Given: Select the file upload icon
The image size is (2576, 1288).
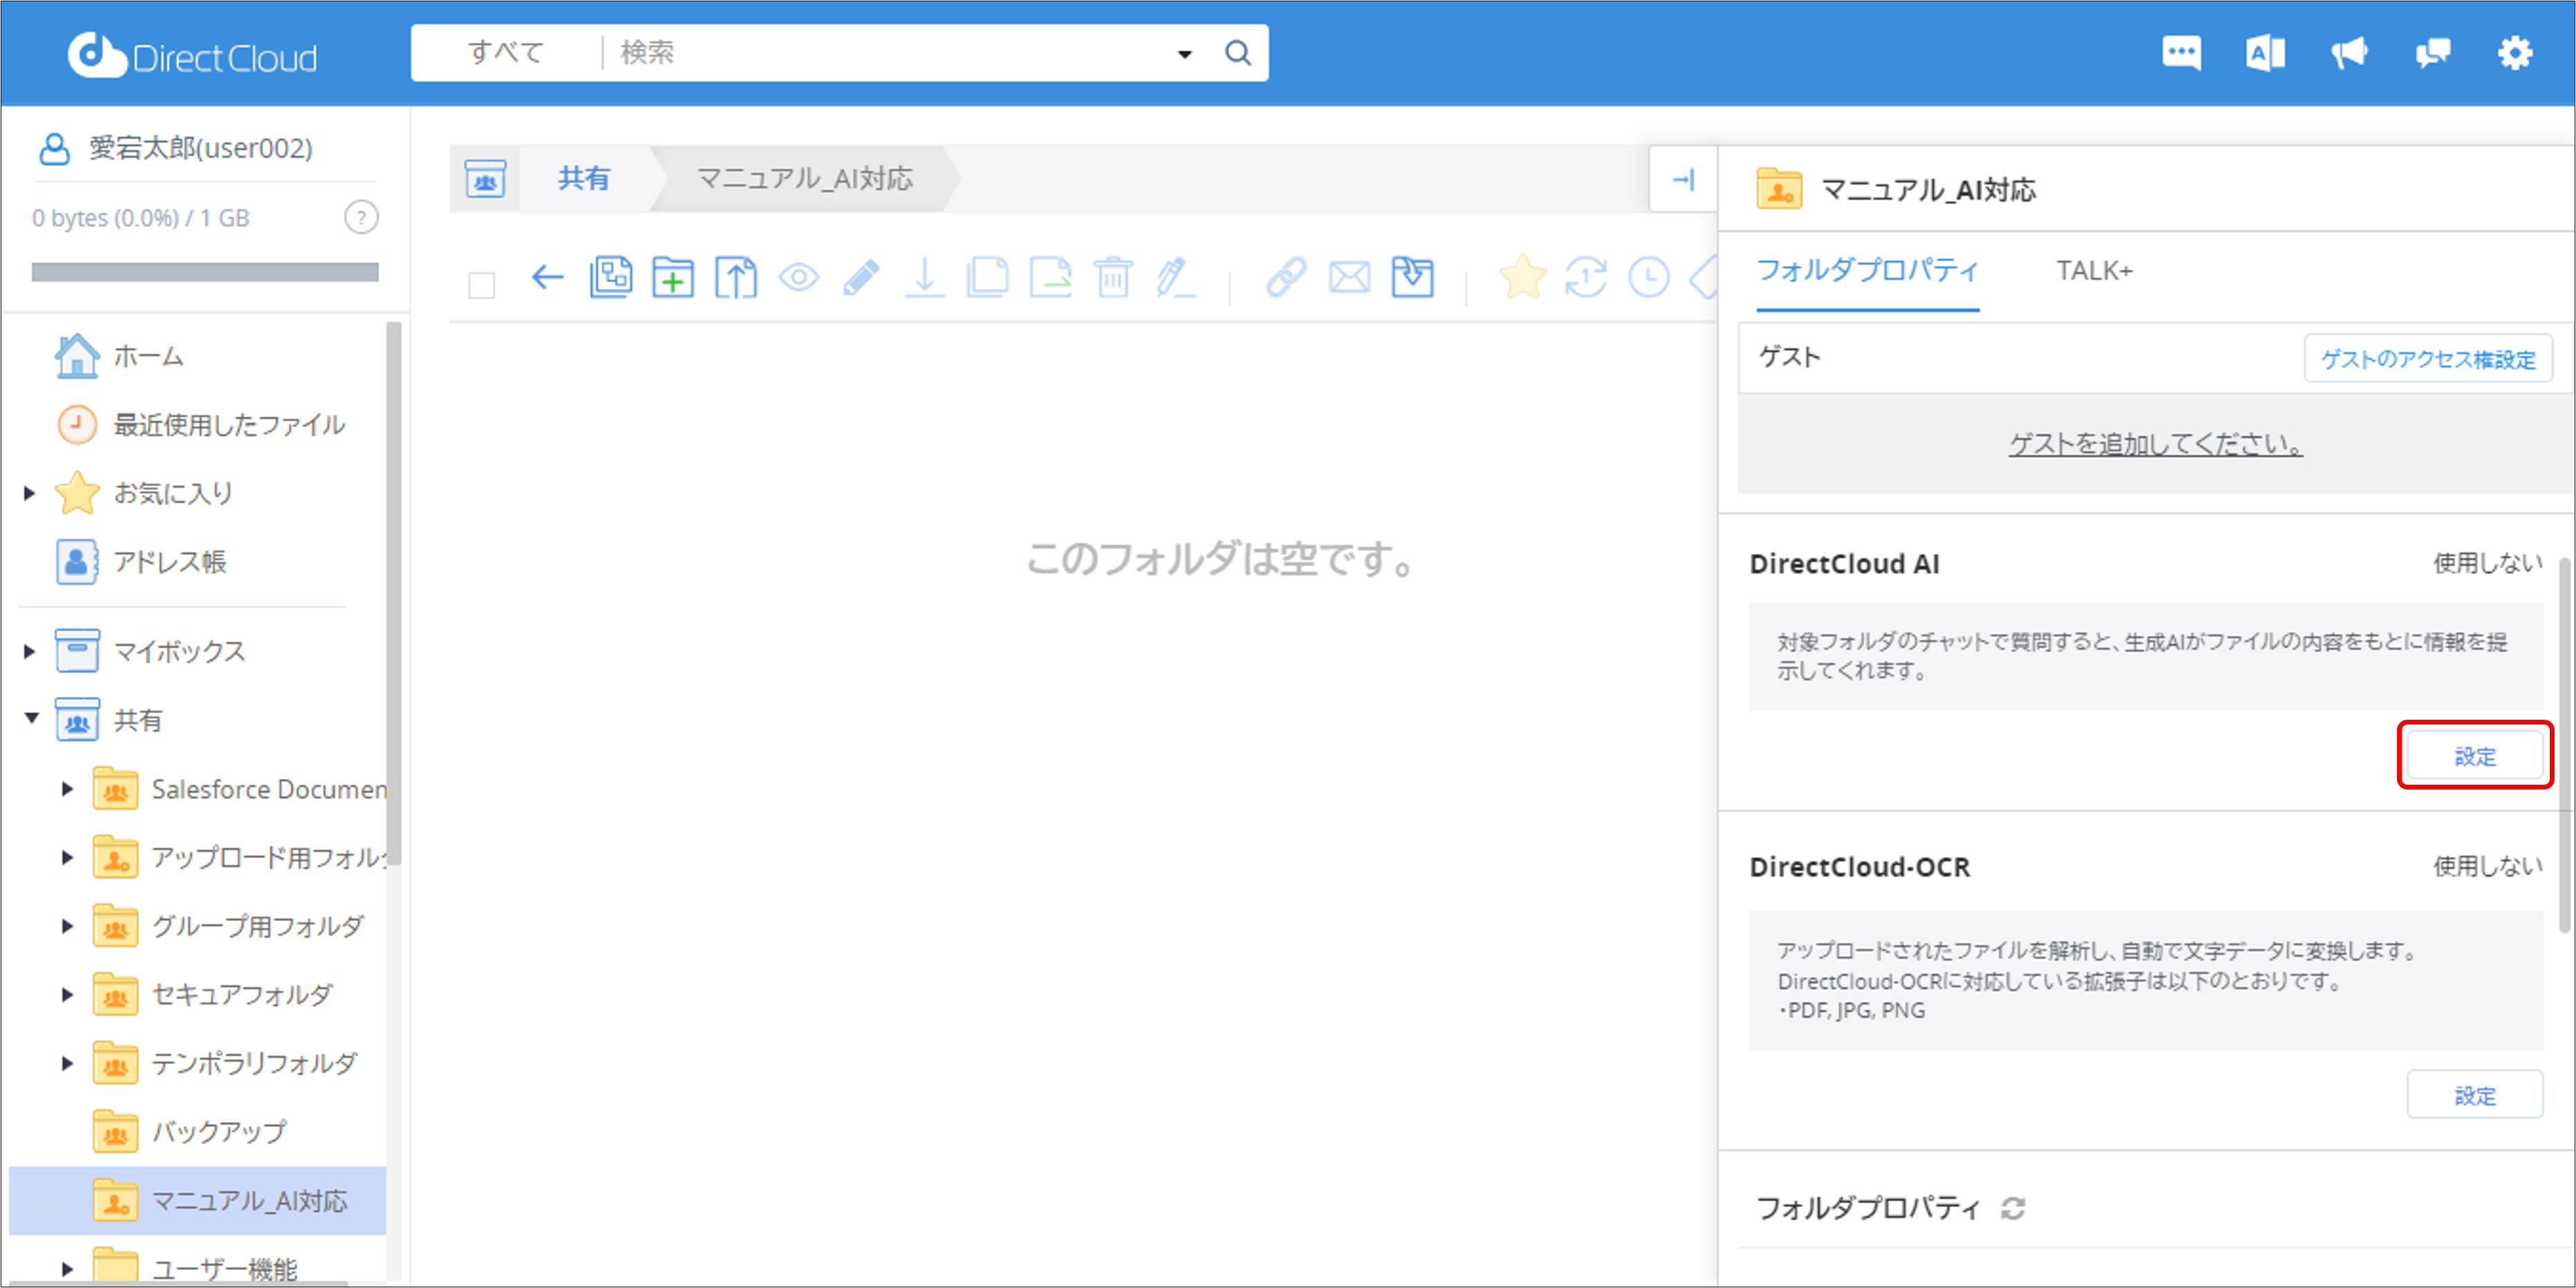Looking at the screenshot, I should (x=736, y=277).
